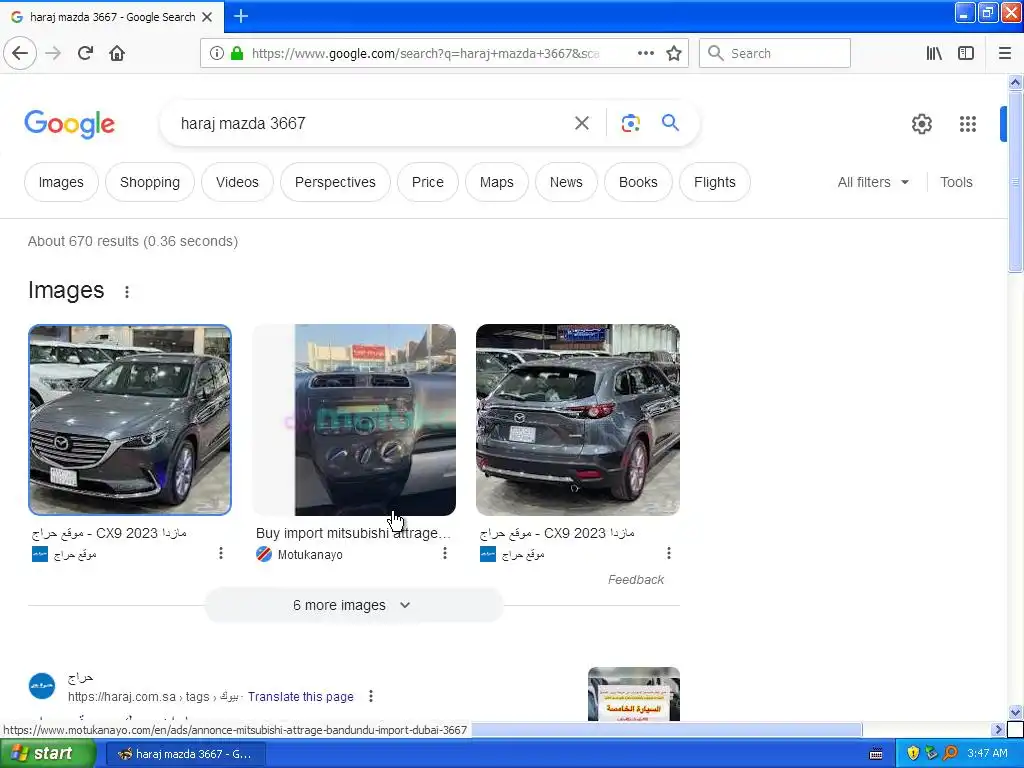This screenshot has width=1024, height=768.
Task: Open the Mitsubishi dashboard image thumbnail
Action: point(354,420)
